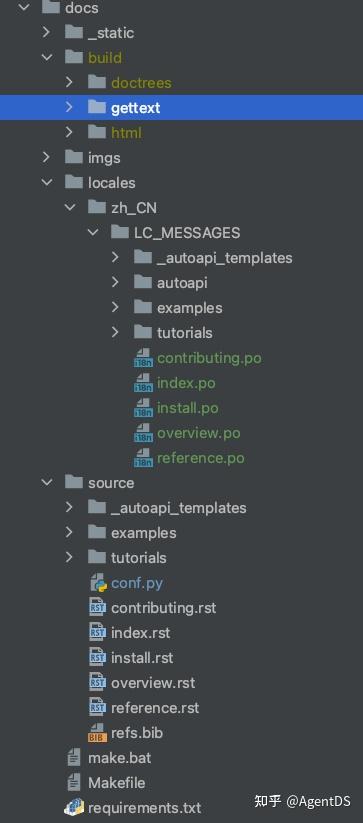The image size is (363, 823).
Task: Click the Python icon beside conf.py
Action: (98, 583)
